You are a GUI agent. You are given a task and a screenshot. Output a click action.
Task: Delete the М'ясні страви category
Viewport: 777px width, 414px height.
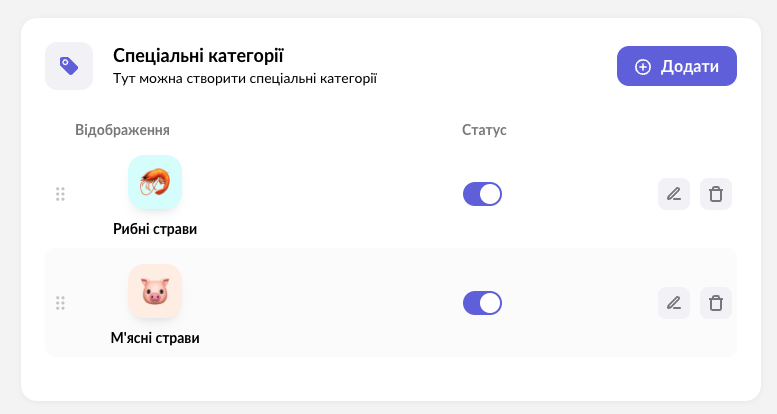(x=716, y=303)
